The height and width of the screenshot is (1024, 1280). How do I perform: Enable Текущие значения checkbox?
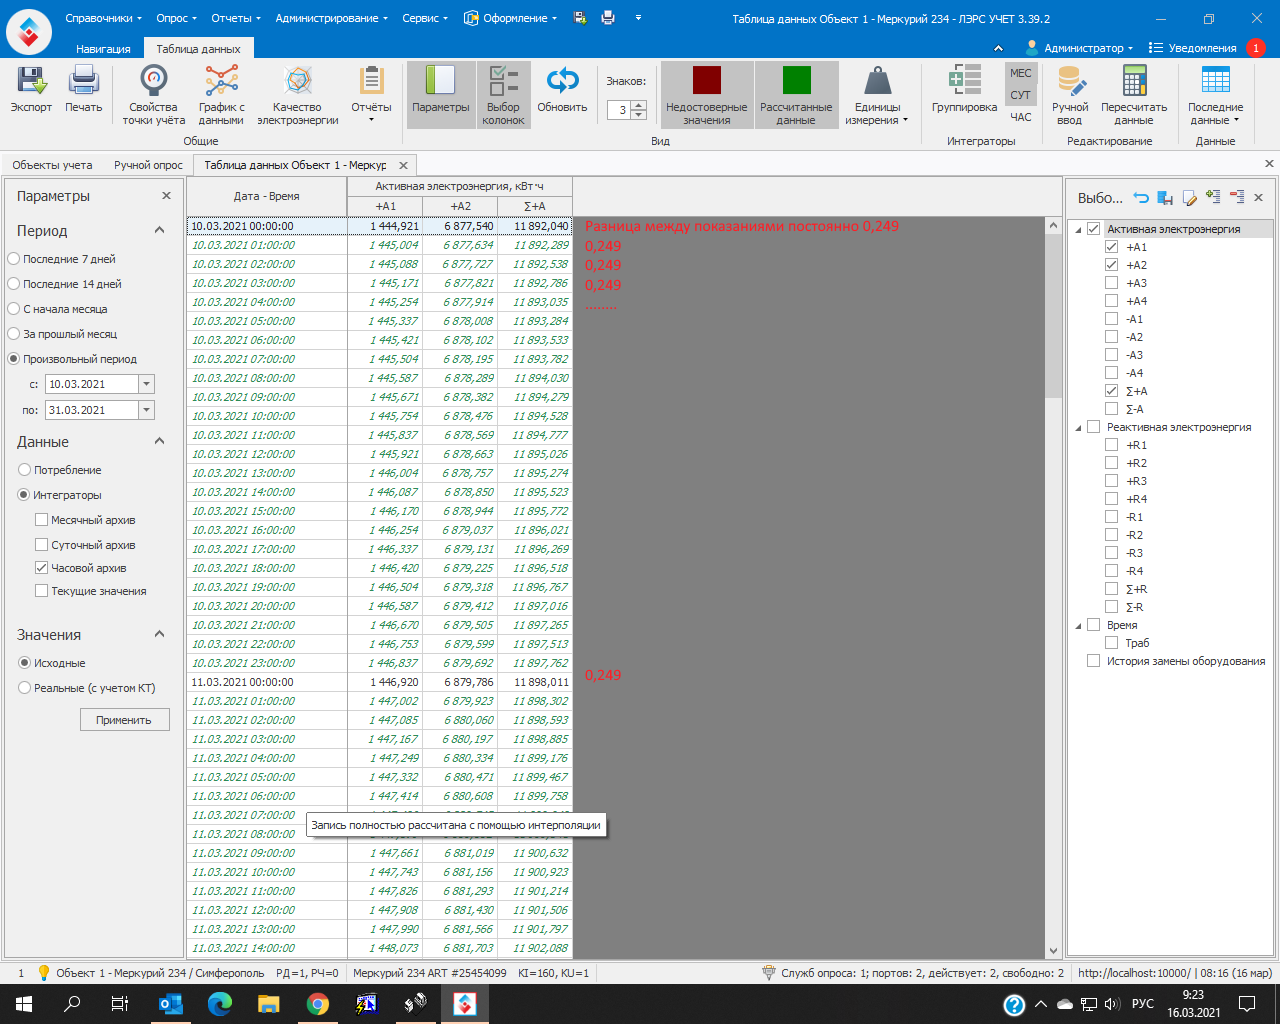tap(41, 591)
